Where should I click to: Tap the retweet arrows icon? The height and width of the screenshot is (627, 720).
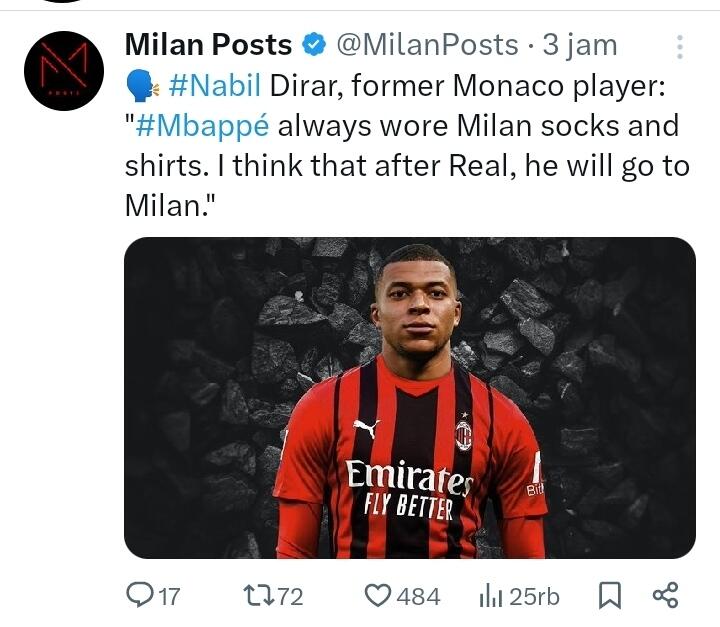coord(257,596)
